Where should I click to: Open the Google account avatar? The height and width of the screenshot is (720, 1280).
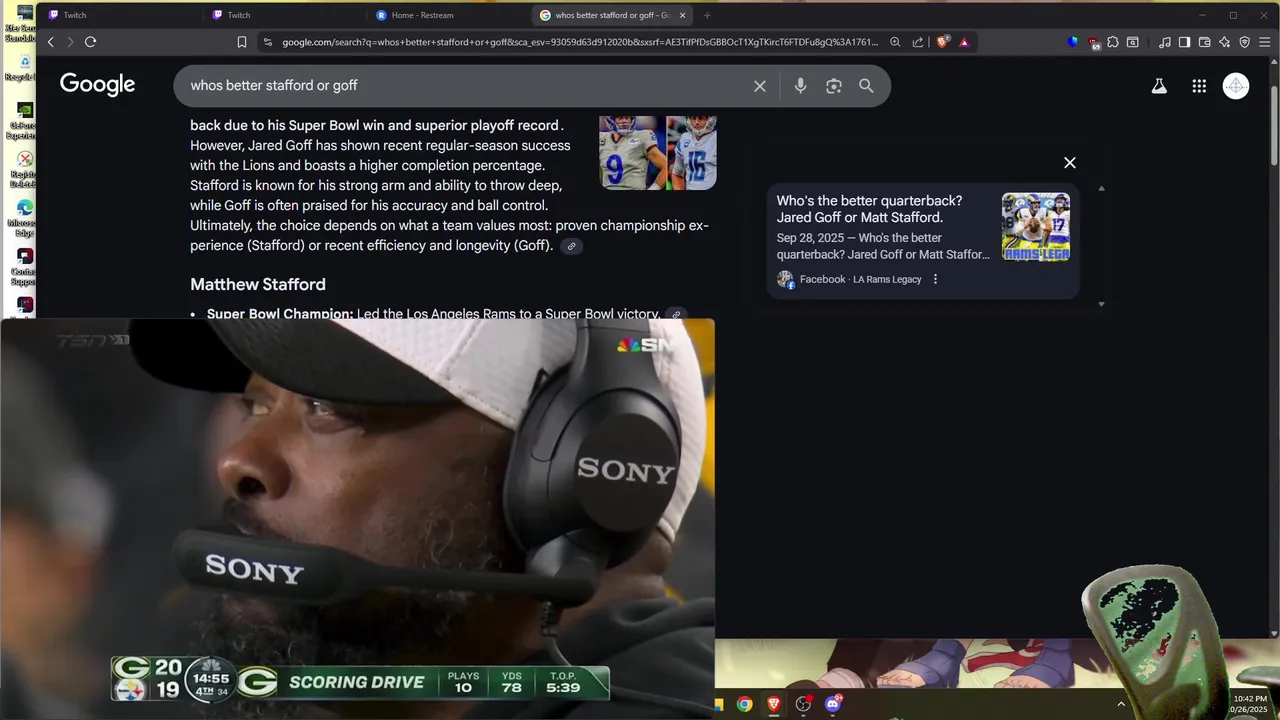click(x=1236, y=86)
